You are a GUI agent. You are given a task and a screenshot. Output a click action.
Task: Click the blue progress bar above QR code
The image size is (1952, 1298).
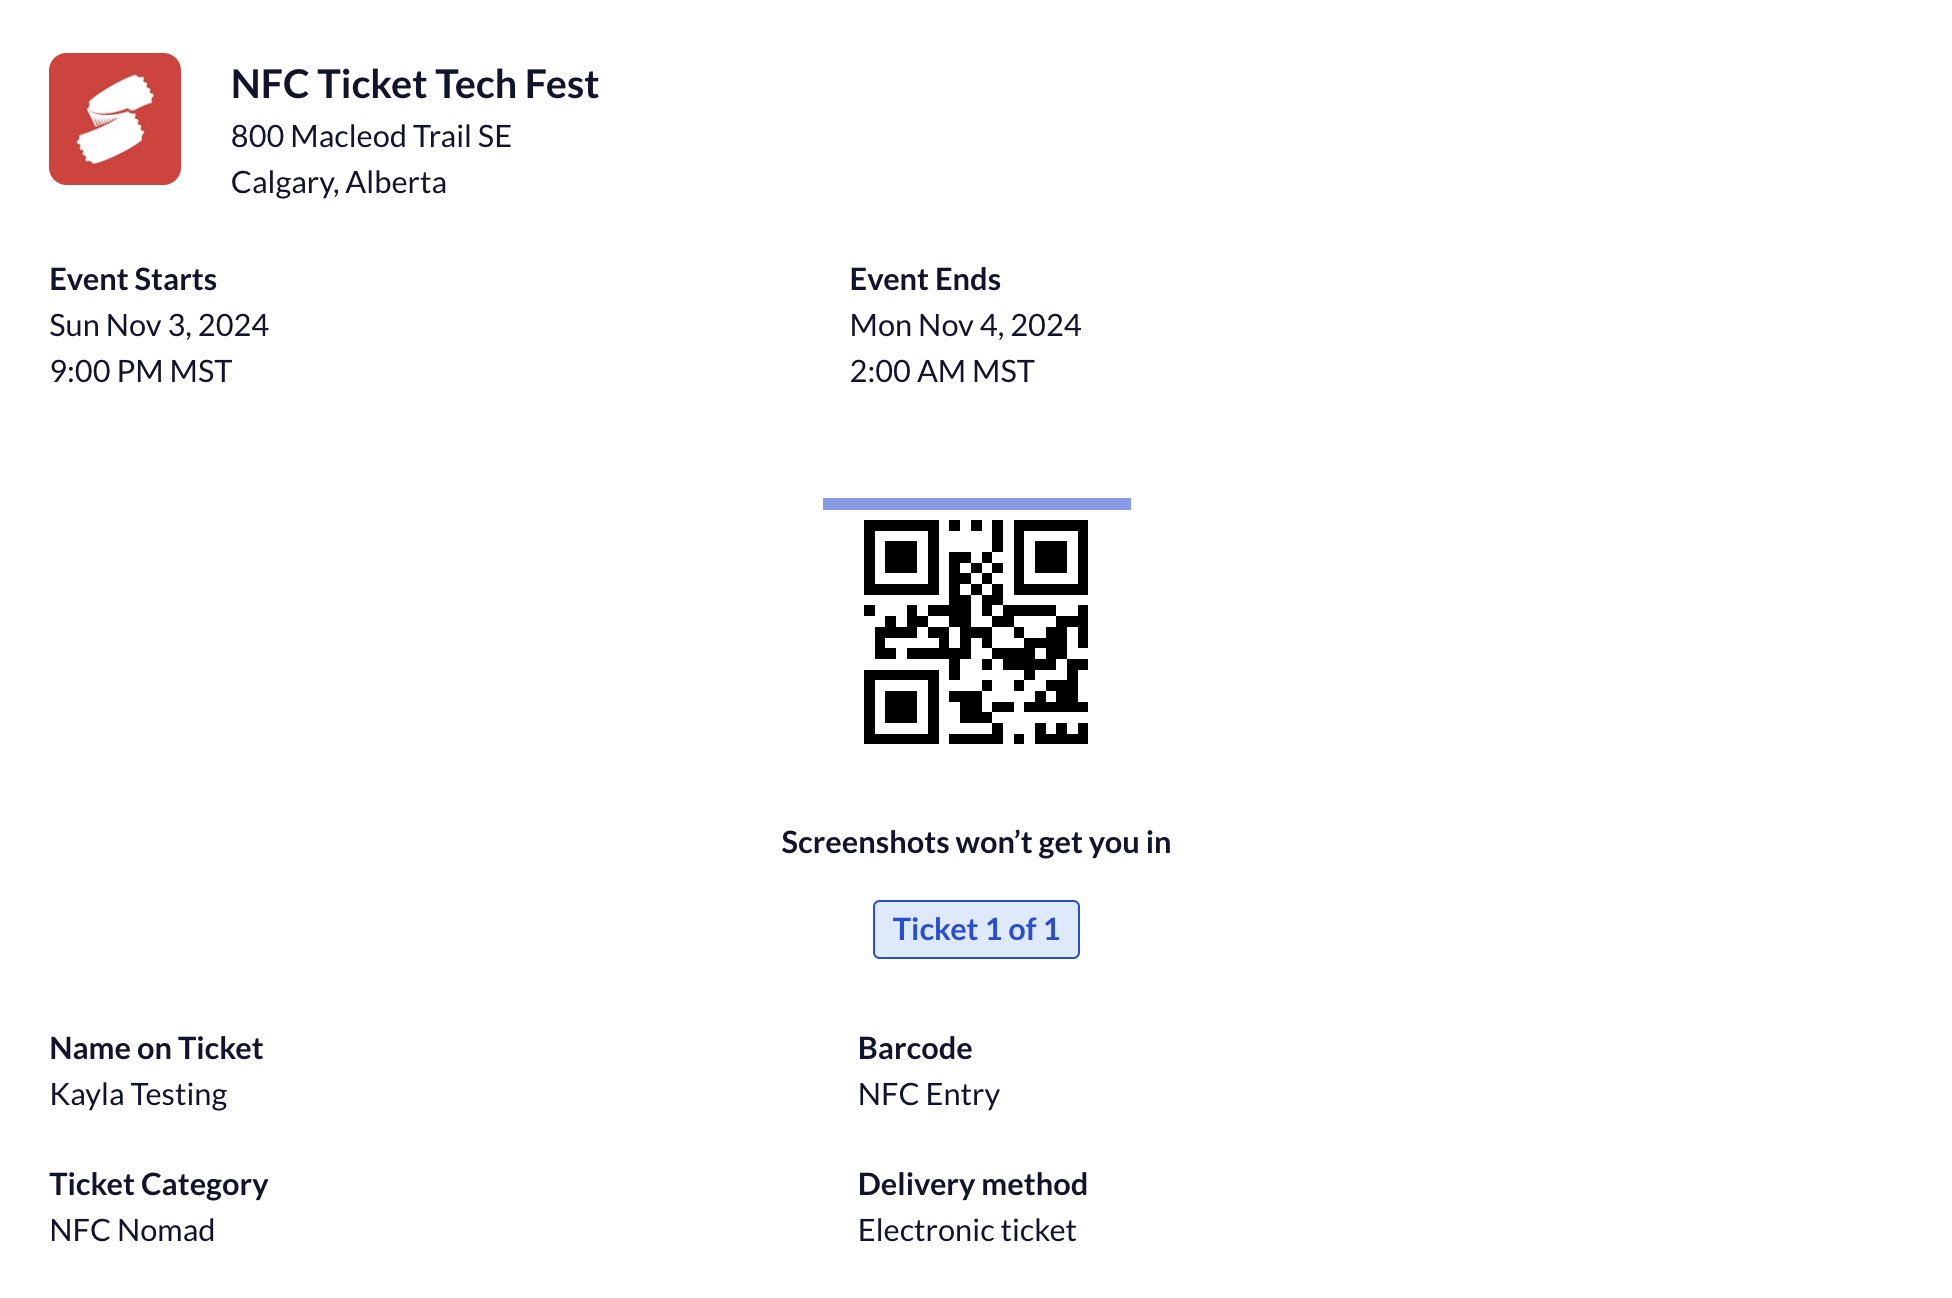[976, 504]
